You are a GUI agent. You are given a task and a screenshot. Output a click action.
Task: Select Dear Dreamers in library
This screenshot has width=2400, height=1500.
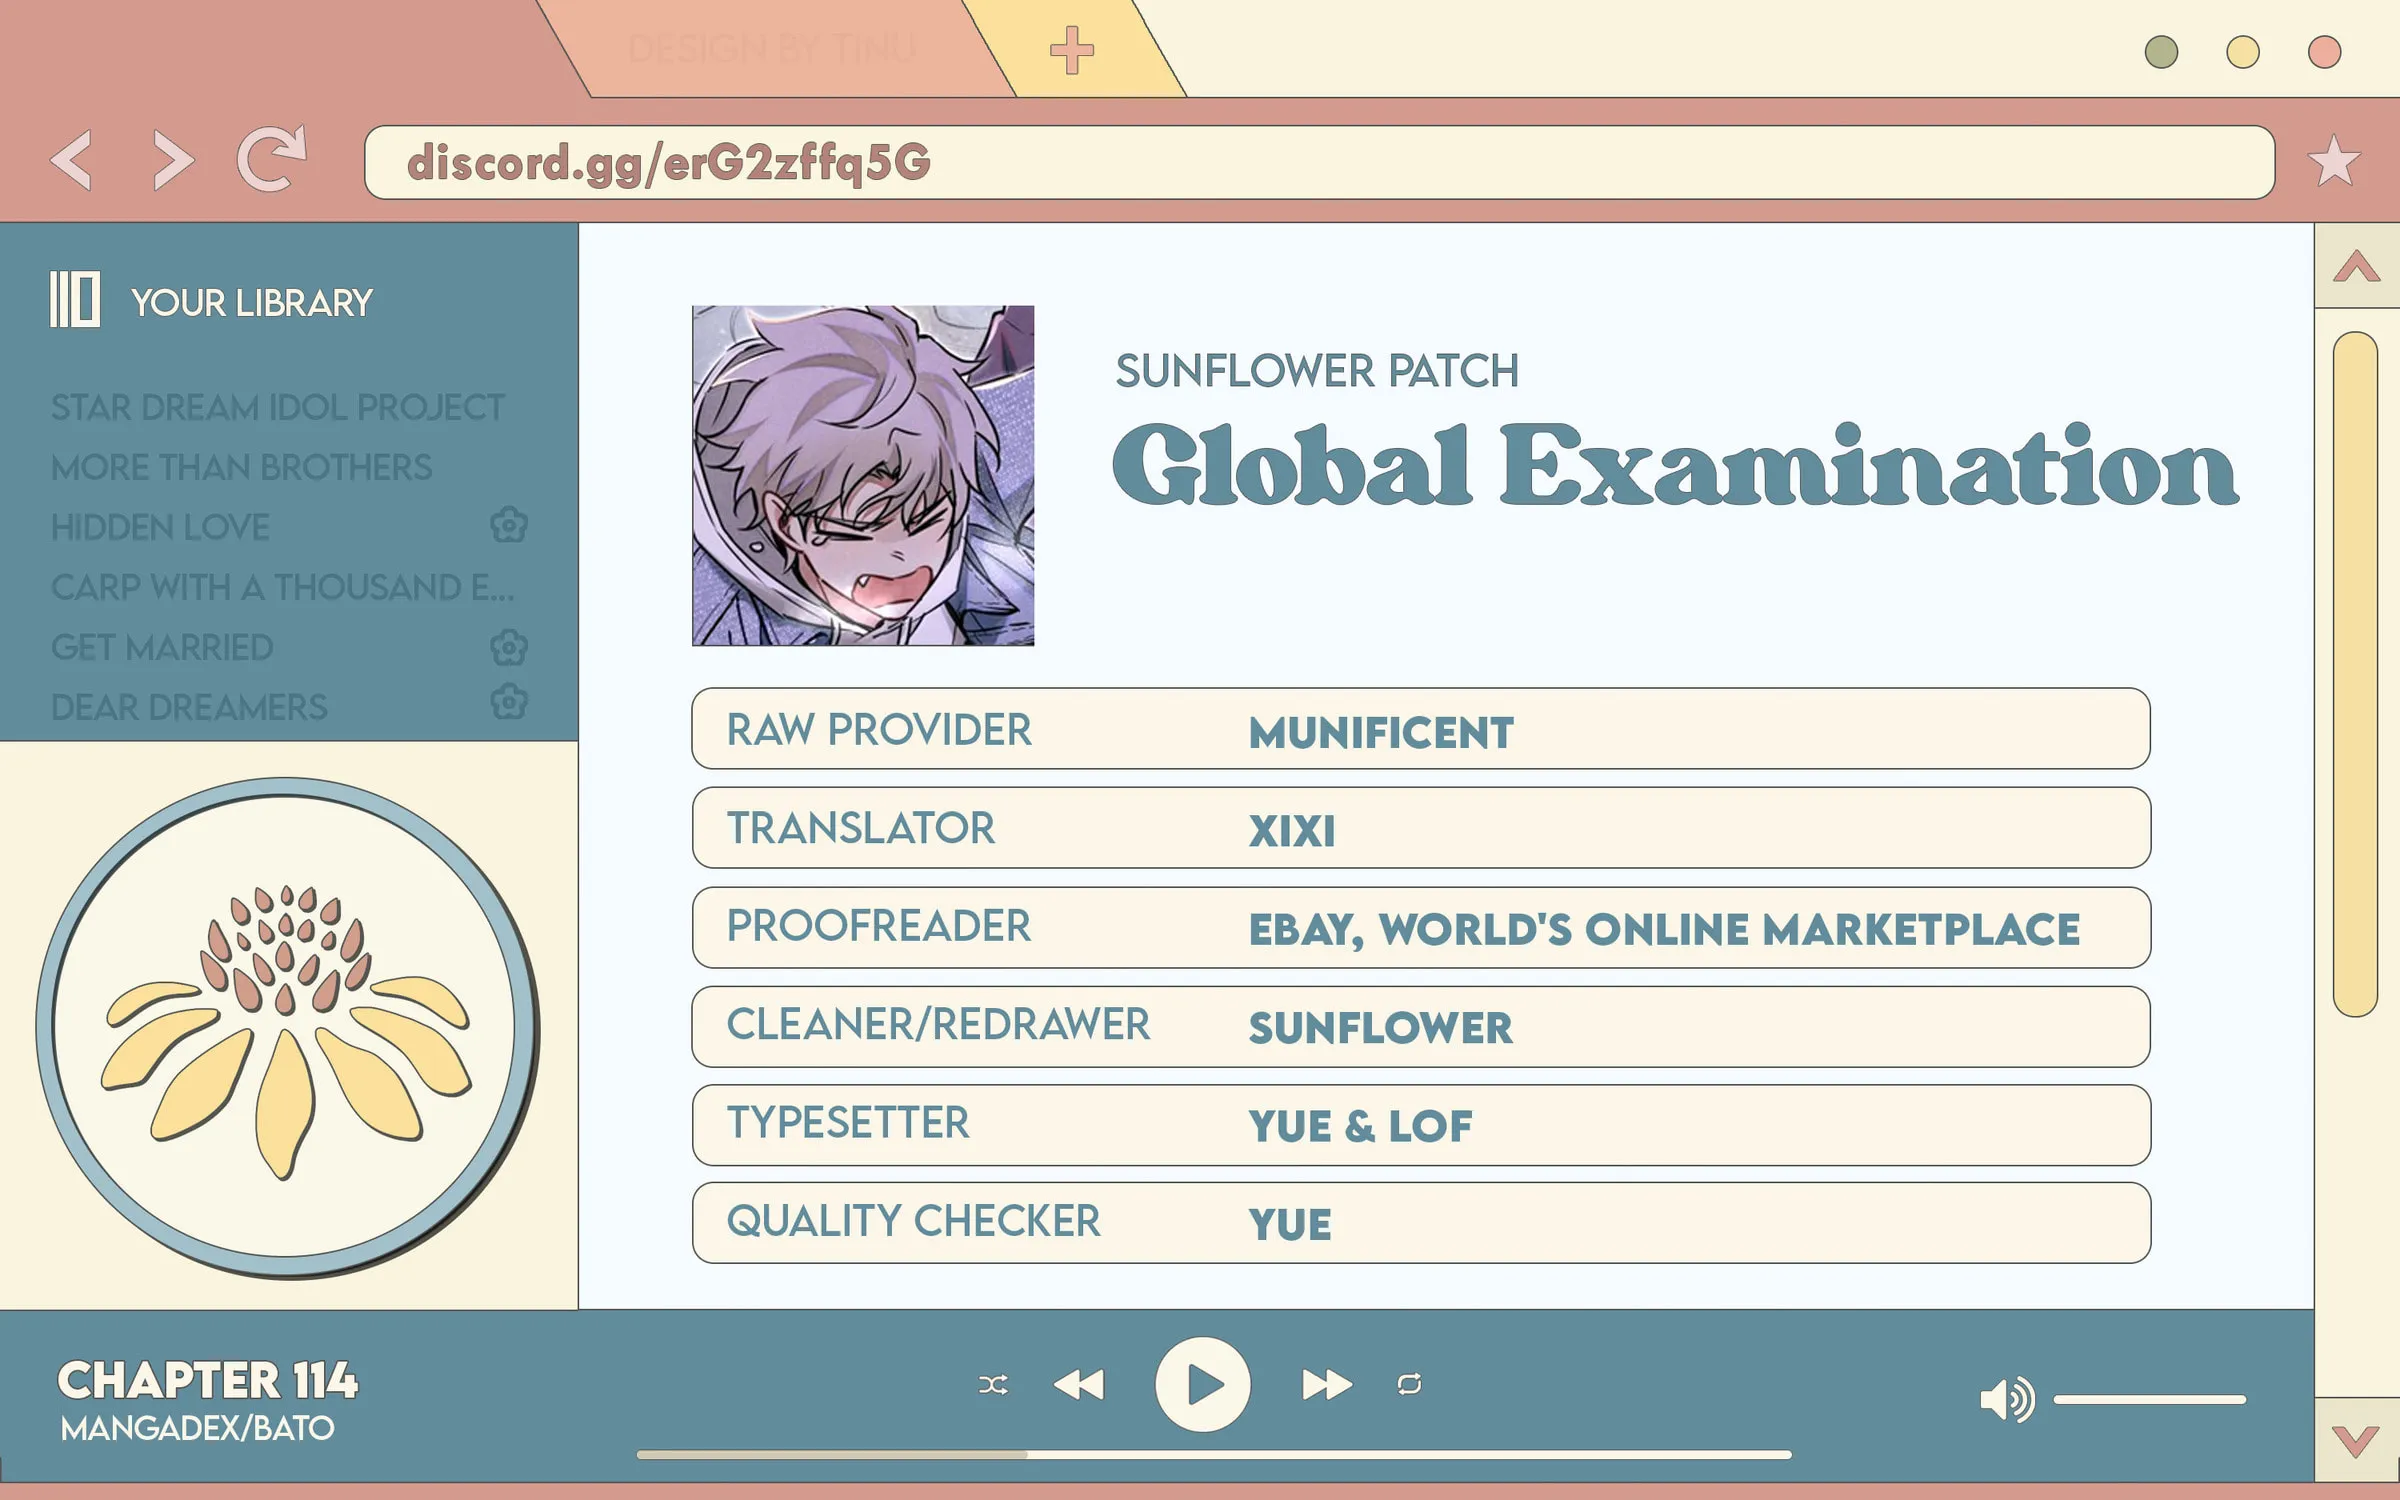[189, 708]
